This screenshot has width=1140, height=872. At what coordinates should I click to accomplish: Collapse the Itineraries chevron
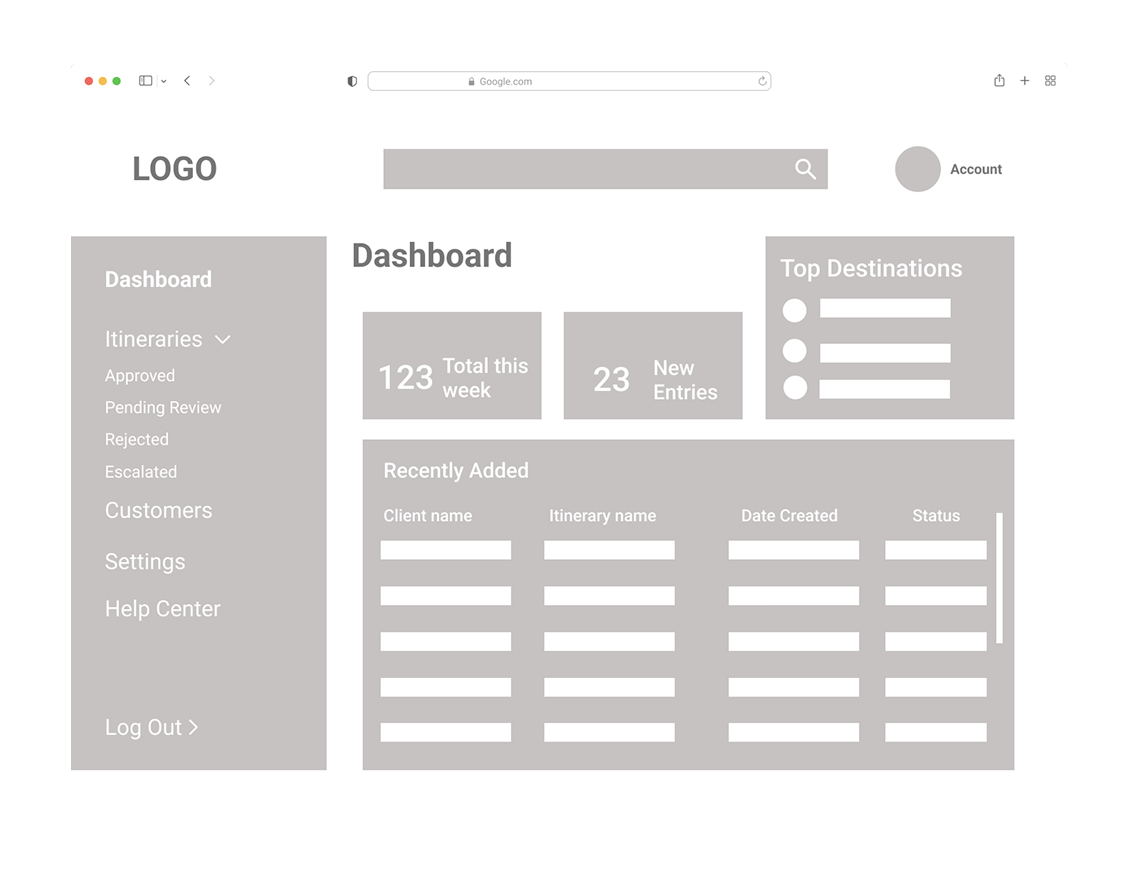222,339
